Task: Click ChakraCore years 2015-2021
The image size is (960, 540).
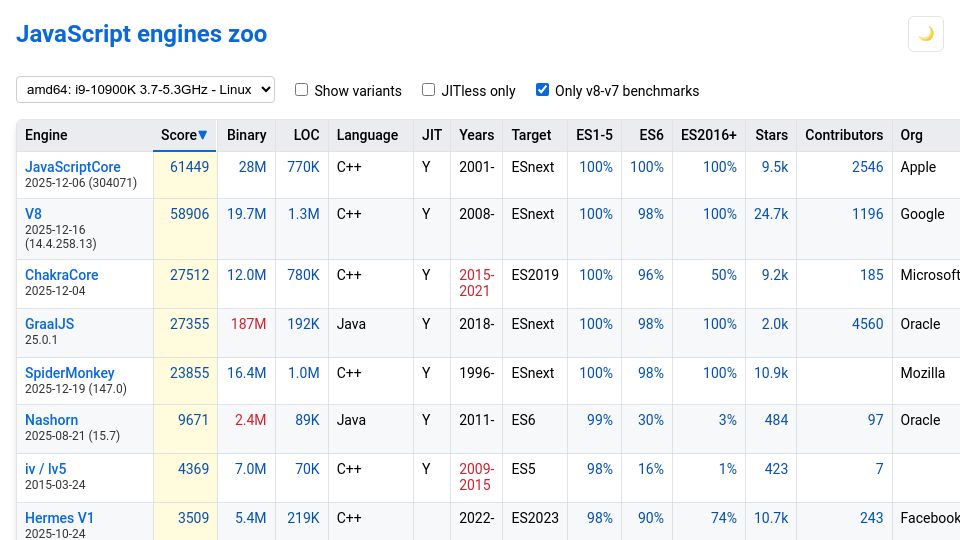Action: [476, 283]
